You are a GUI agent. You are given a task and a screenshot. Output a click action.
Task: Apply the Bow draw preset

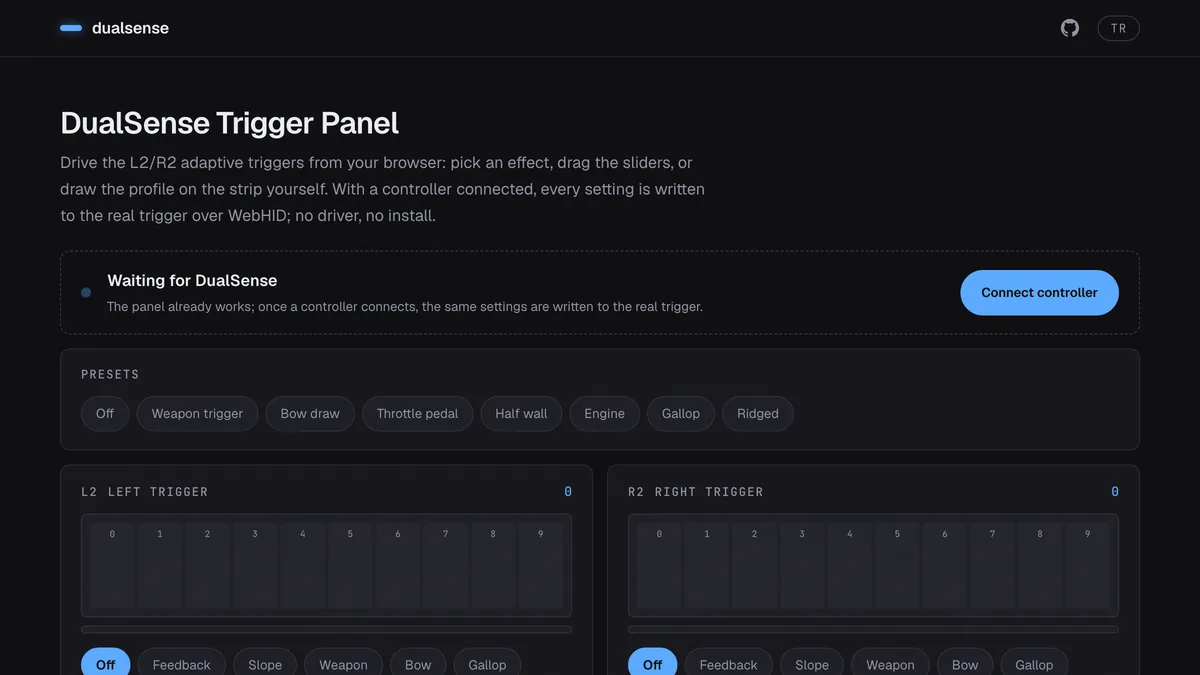pos(310,413)
